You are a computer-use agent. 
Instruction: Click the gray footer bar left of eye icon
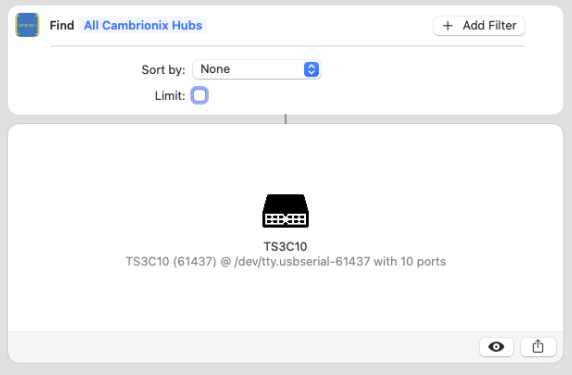241,347
